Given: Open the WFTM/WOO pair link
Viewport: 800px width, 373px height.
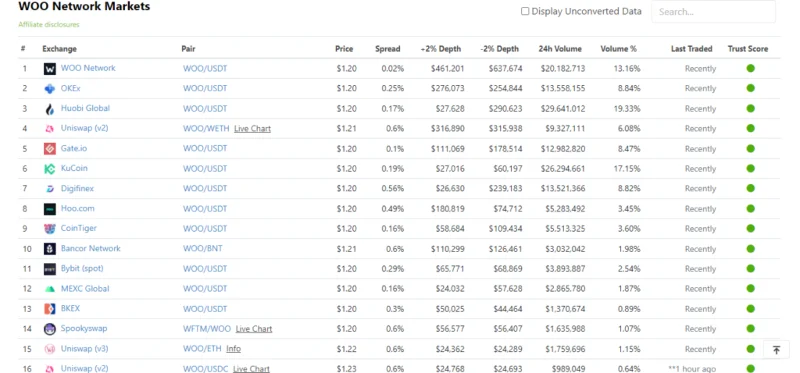Looking at the screenshot, I should pos(207,329).
